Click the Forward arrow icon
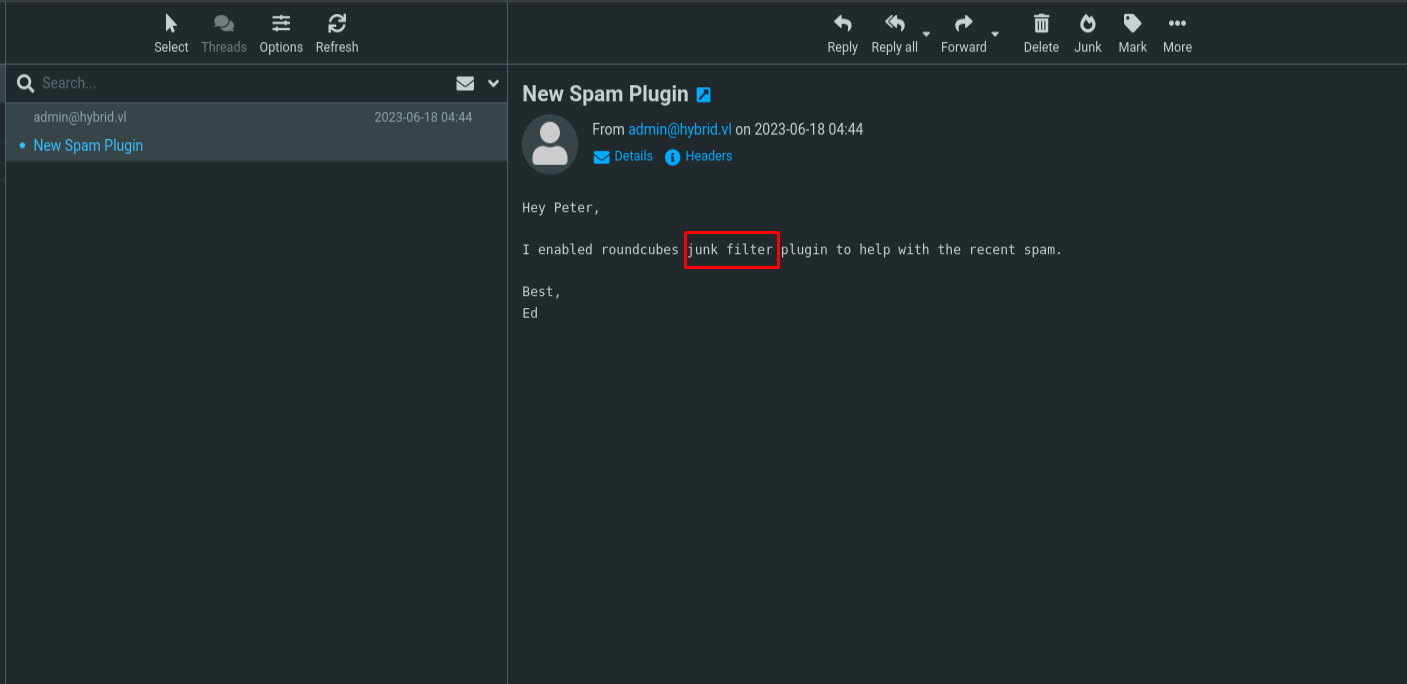This screenshot has height=684, width=1407. point(963,23)
